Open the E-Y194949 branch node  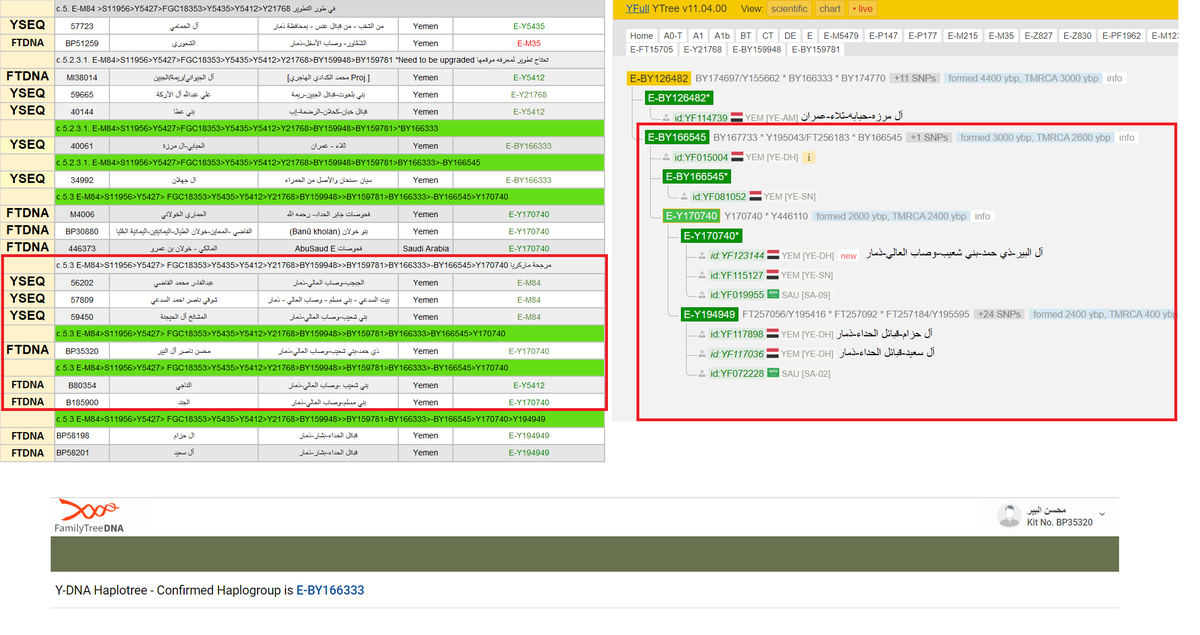click(x=710, y=314)
